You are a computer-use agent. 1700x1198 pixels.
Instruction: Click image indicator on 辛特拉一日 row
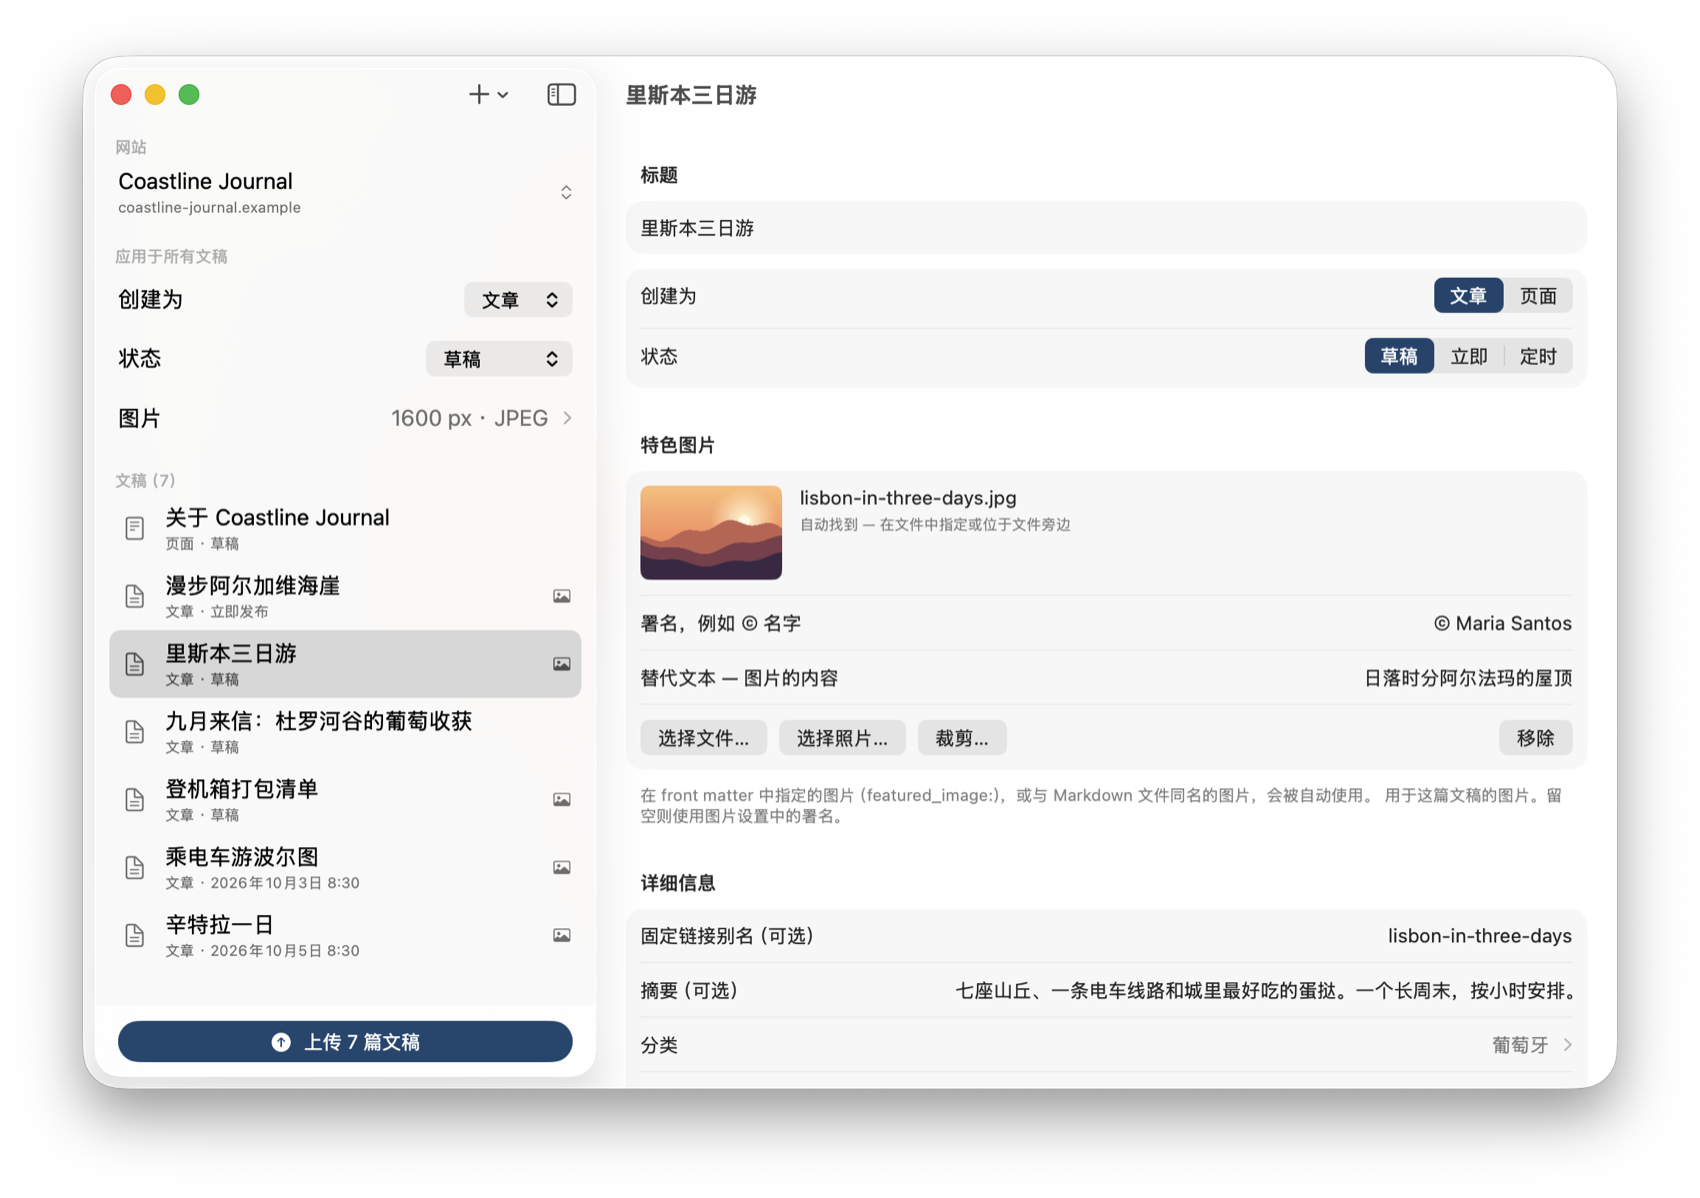(562, 936)
